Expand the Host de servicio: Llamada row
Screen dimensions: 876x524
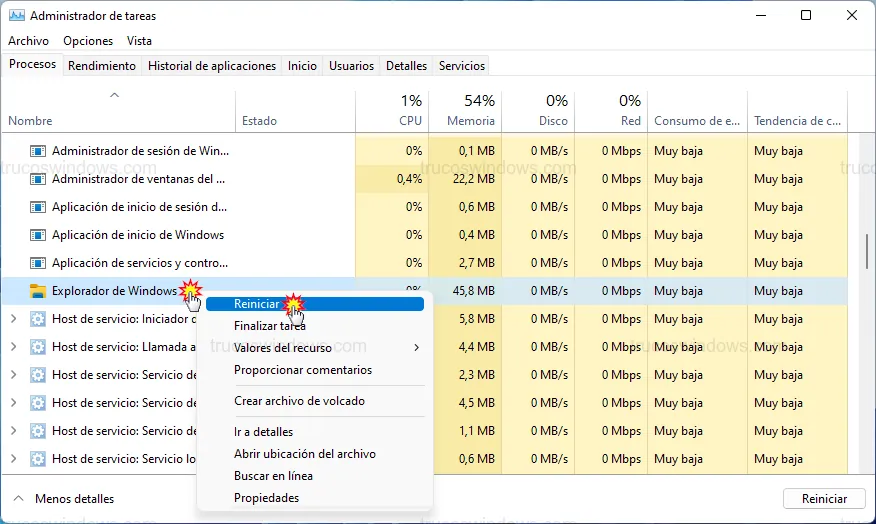[x=13, y=347]
